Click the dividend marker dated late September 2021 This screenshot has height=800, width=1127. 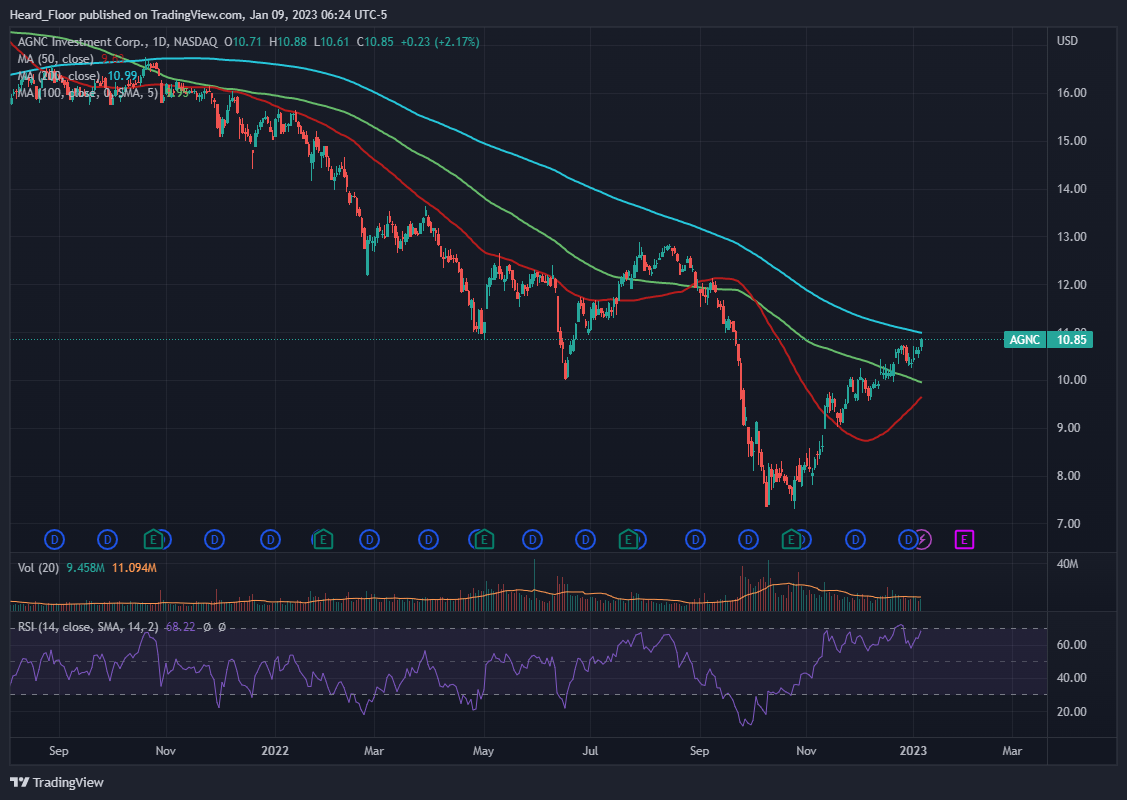coord(107,539)
